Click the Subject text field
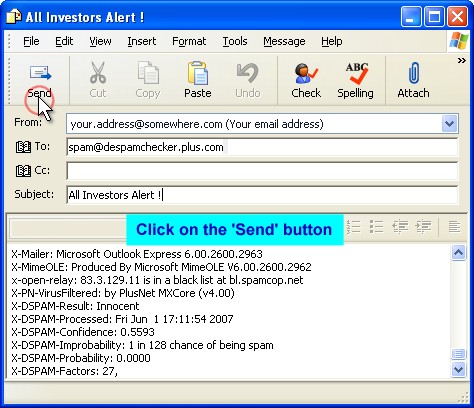This screenshot has width=474, height=408. [262, 195]
